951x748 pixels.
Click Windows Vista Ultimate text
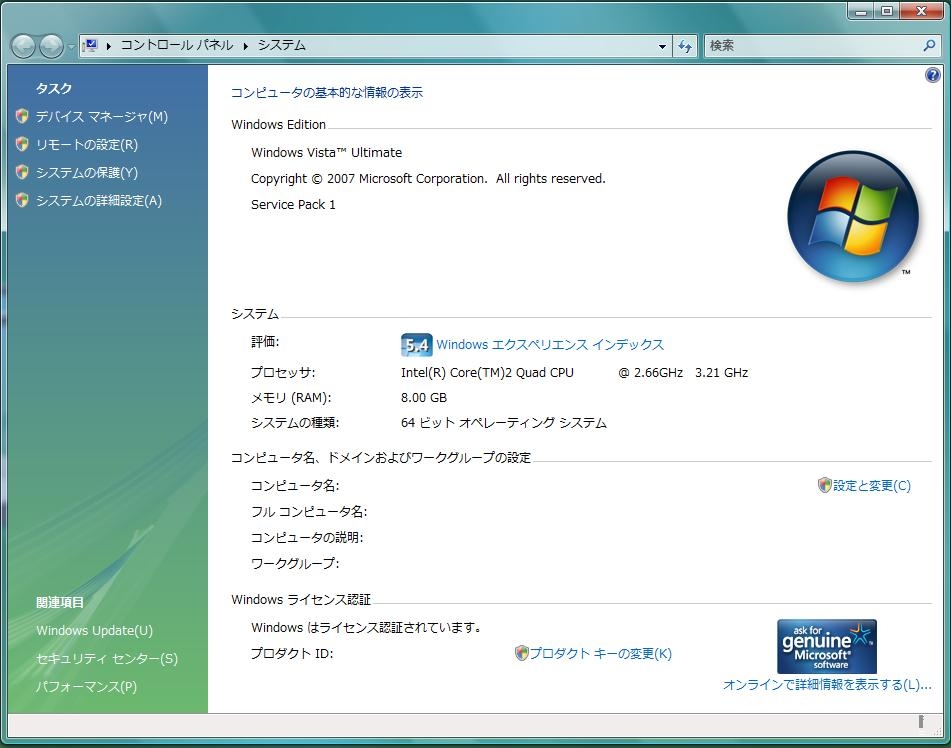tap(326, 152)
